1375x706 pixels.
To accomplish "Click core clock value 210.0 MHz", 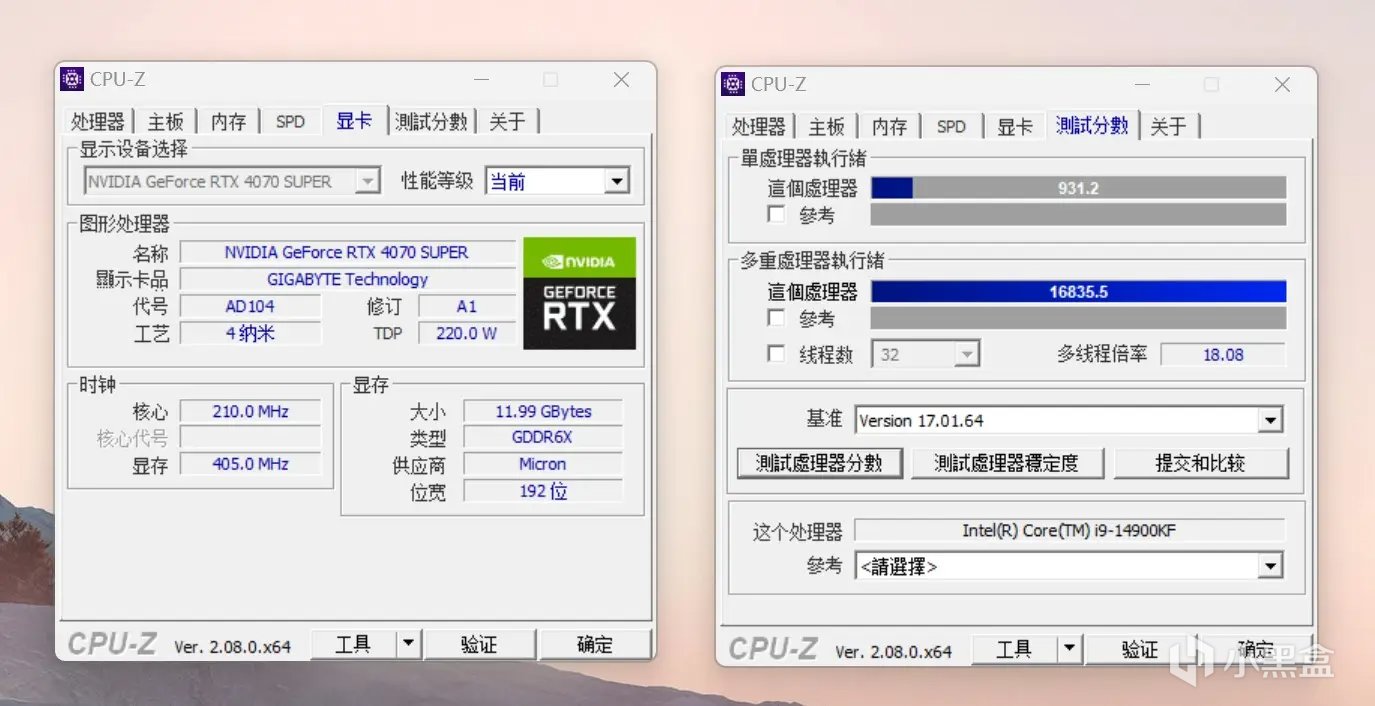I will click(250, 411).
